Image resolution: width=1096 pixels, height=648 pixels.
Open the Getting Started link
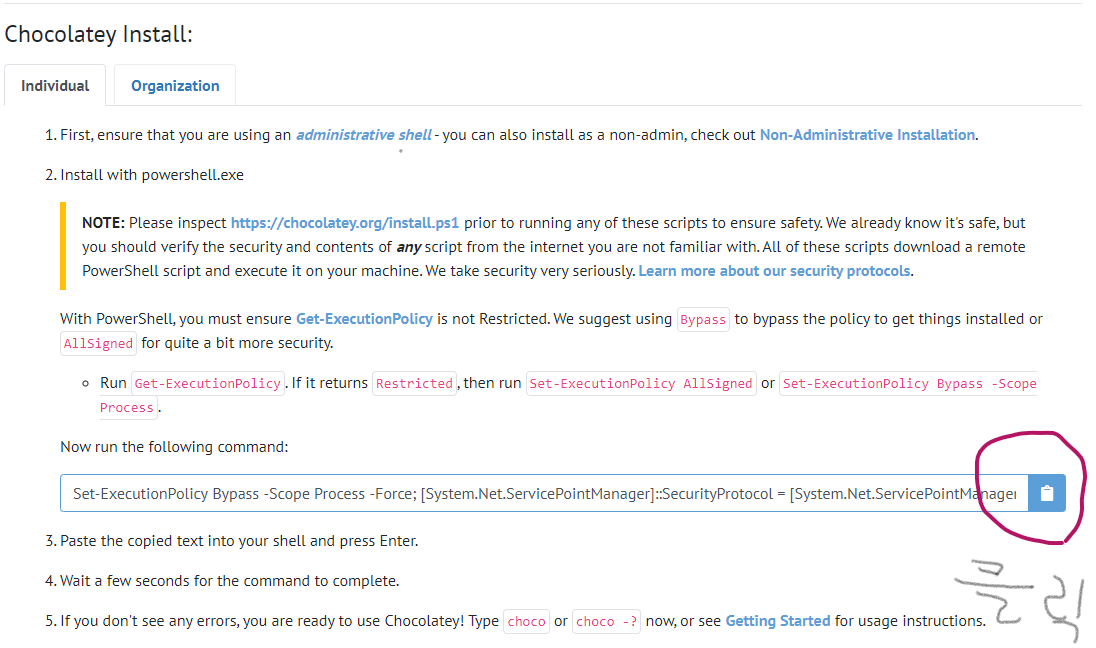pos(777,621)
